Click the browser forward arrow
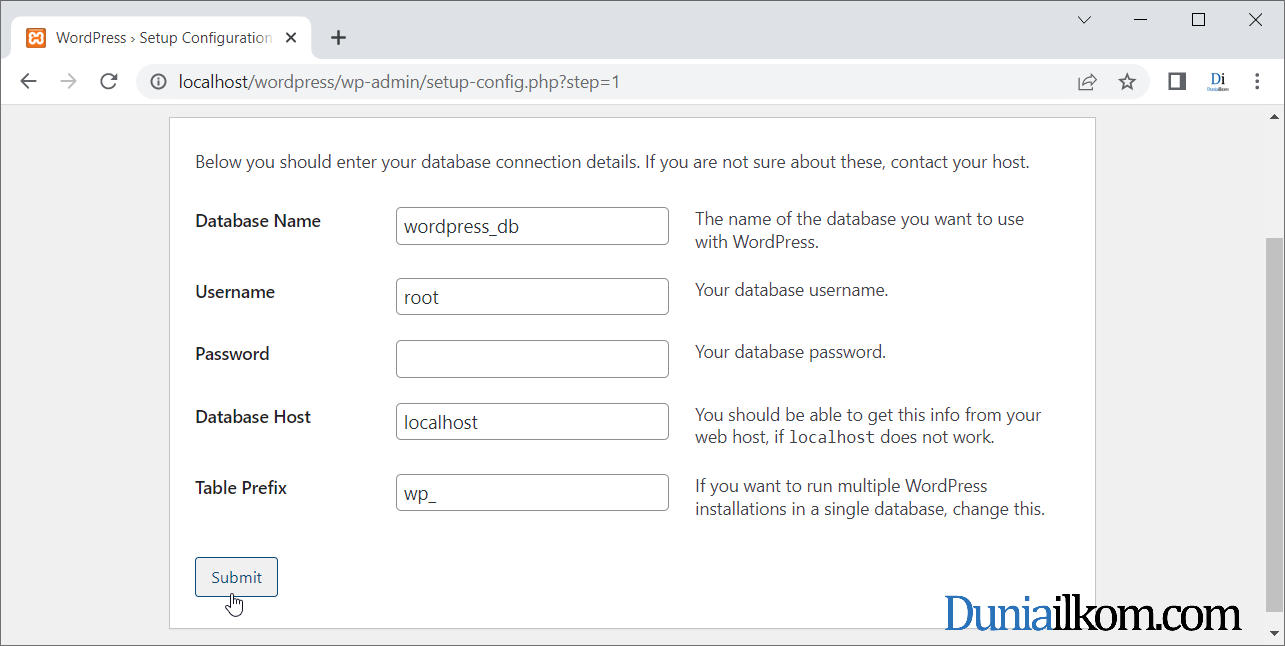Viewport: 1285px width, 646px height. tap(68, 82)
